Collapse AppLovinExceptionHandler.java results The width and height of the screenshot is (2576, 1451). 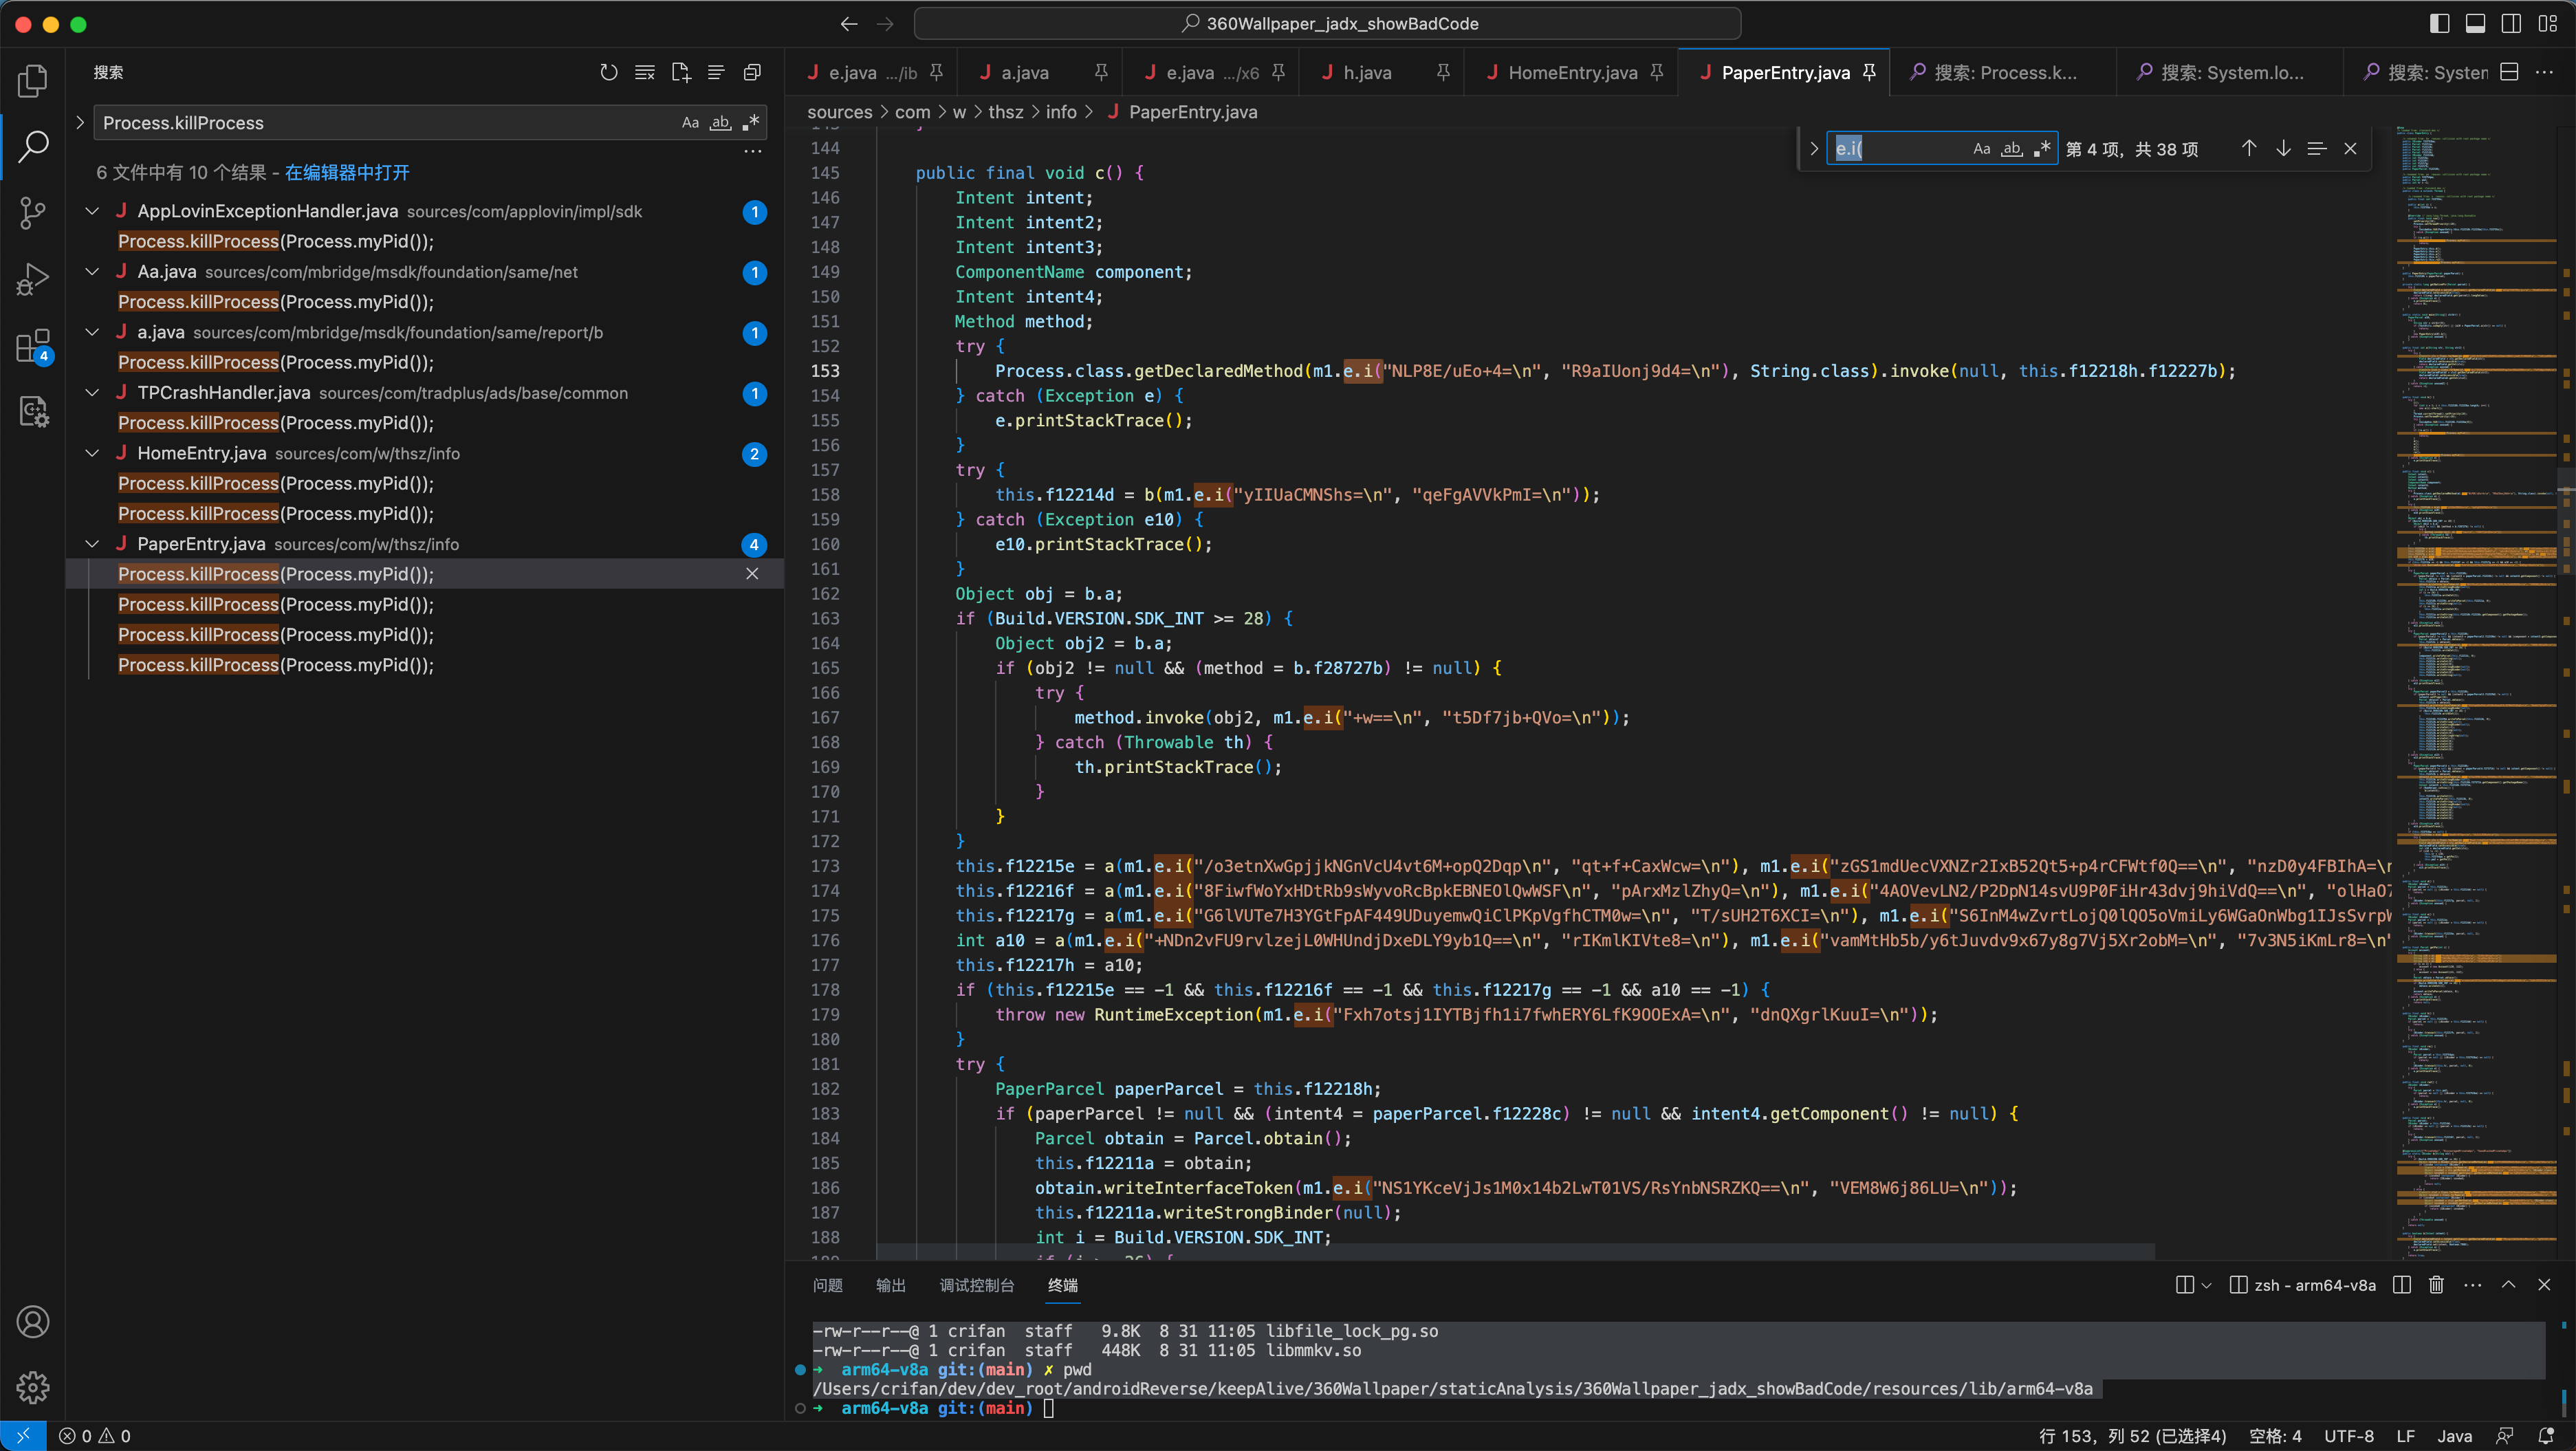point(92,211)
